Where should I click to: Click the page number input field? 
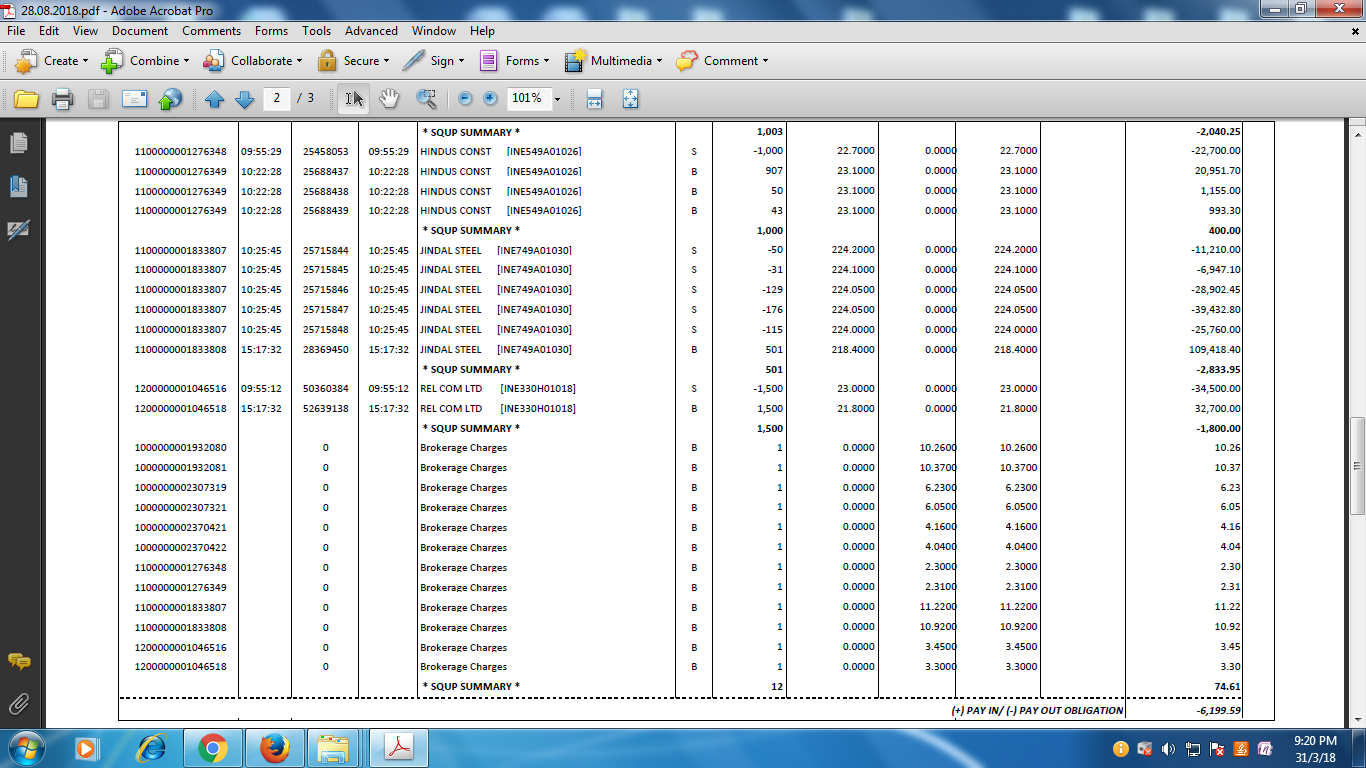pyautogui.click(x=277, y=98)
